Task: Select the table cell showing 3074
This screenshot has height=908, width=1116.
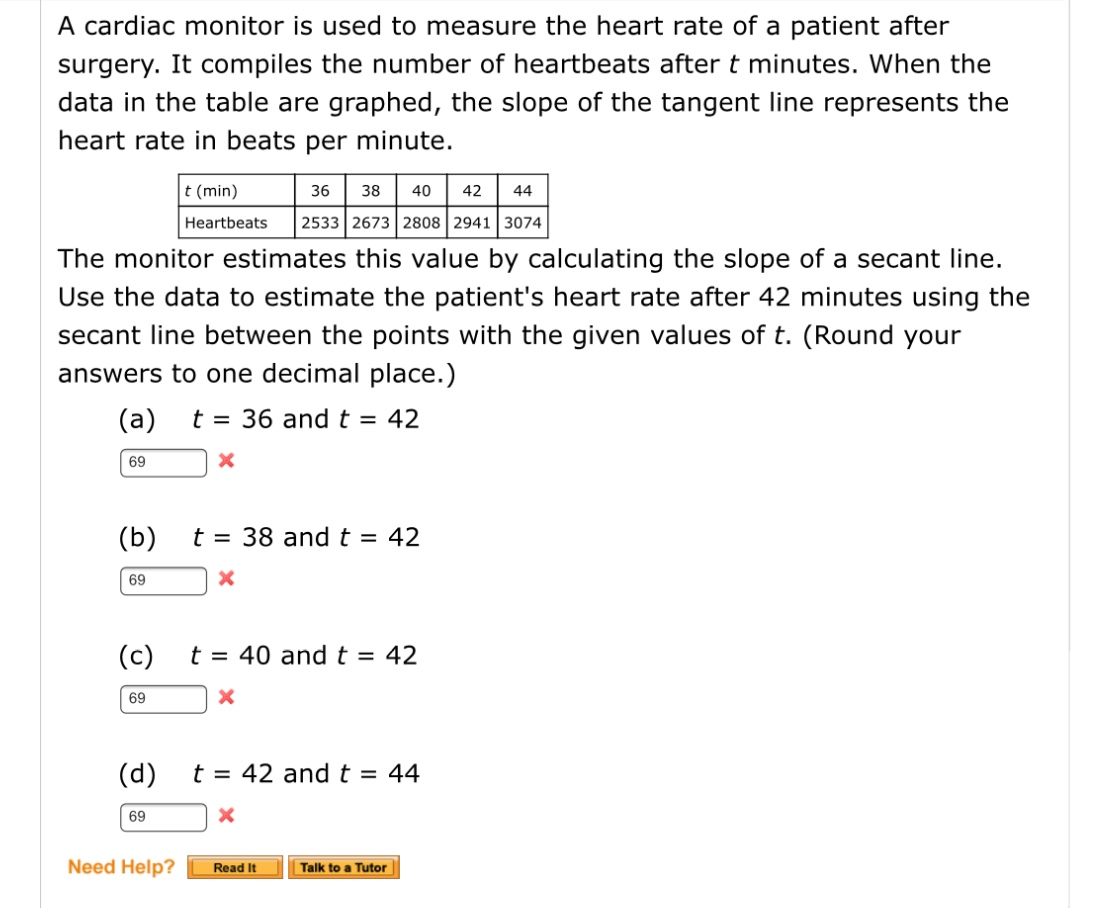Action: coord(525,223)
